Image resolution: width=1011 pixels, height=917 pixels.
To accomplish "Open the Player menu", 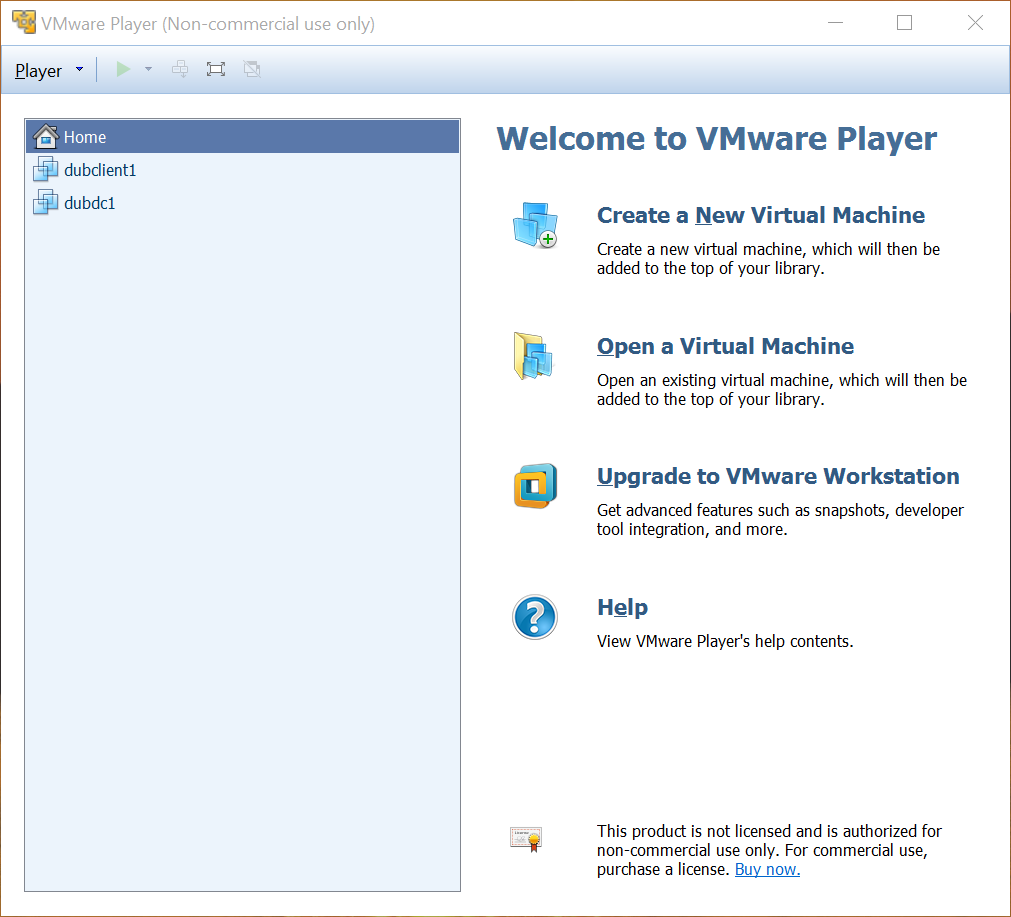I will (49, 70).
